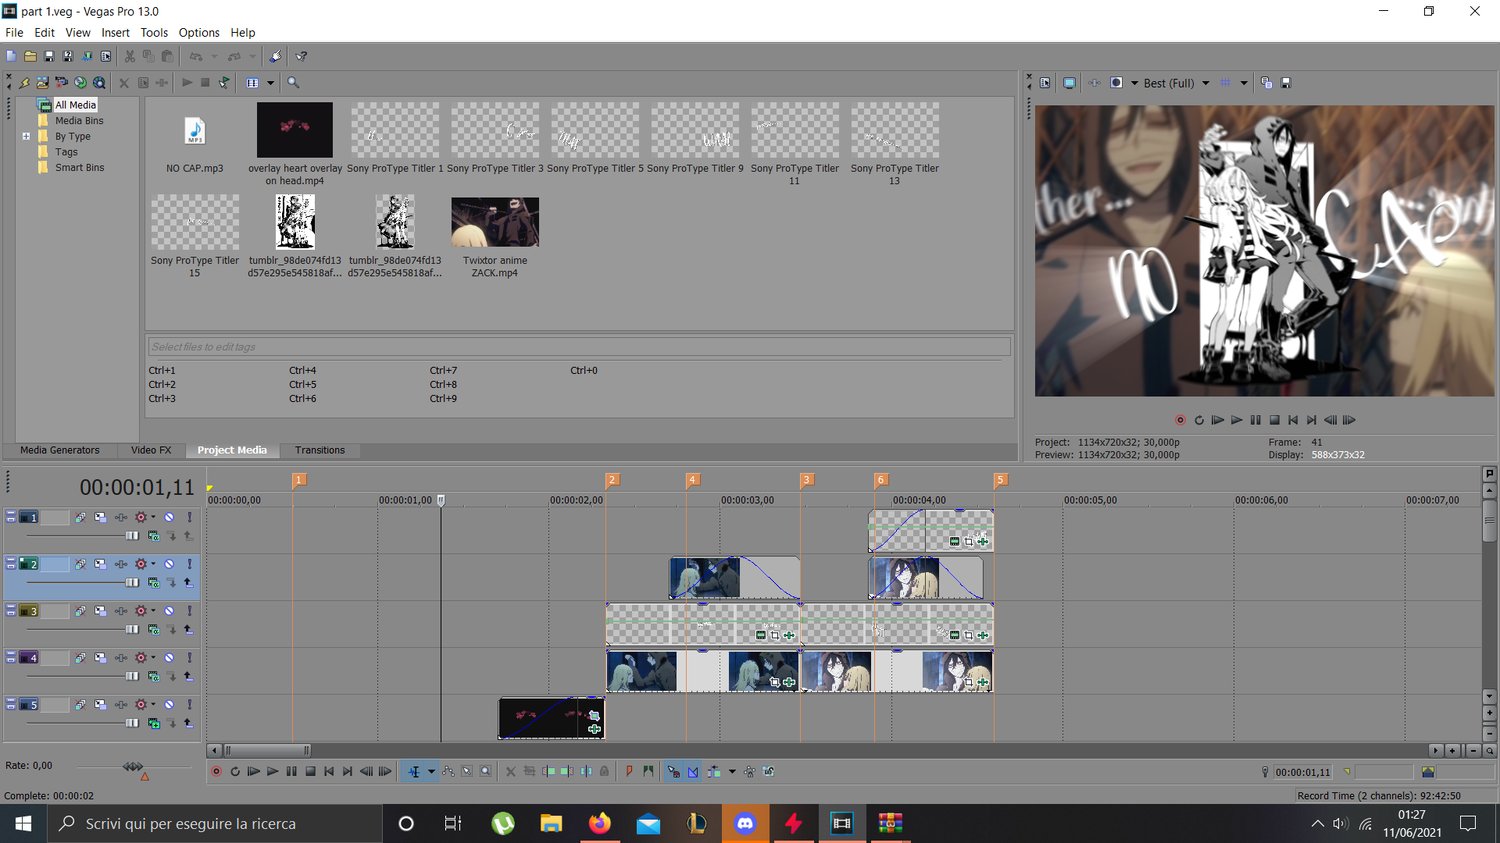Click Record button in timeline transport bar
Viewport: 1500px width, 843px height.
pos(216,771)
